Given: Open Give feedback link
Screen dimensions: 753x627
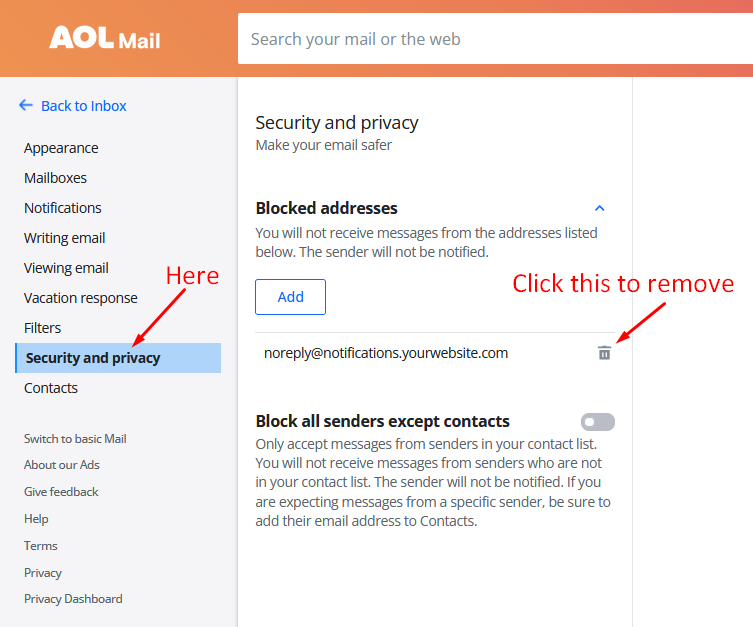Looking at the screenshot, I should point(61,492).
